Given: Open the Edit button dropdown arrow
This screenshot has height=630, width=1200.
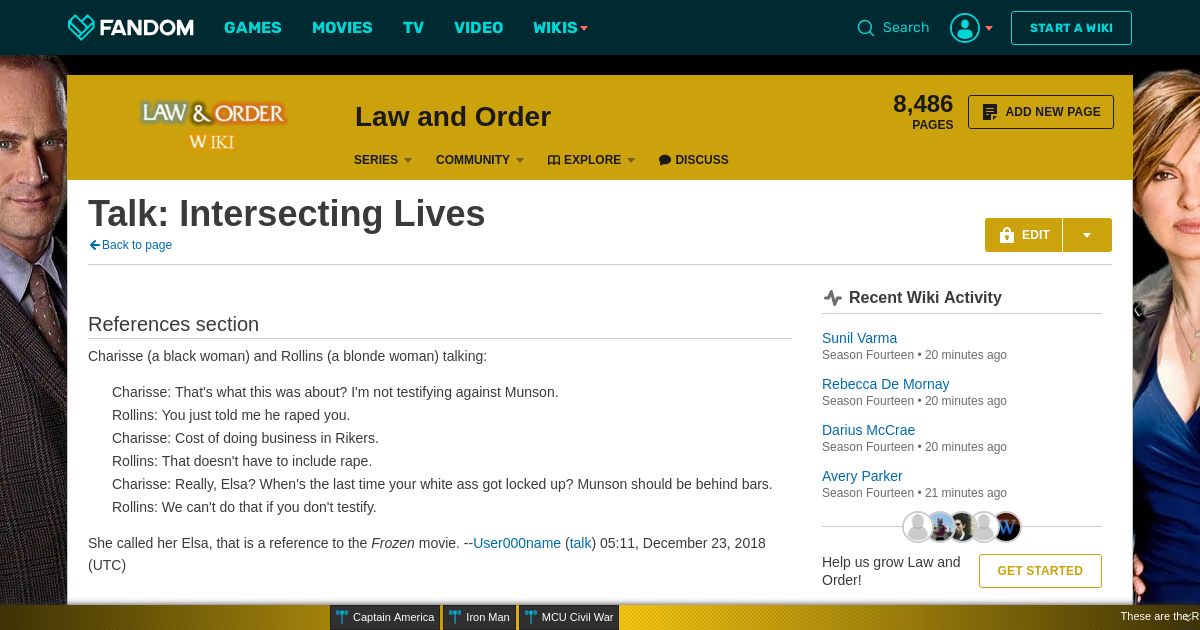Looking at the screenshot, I should click(1087, 235).
